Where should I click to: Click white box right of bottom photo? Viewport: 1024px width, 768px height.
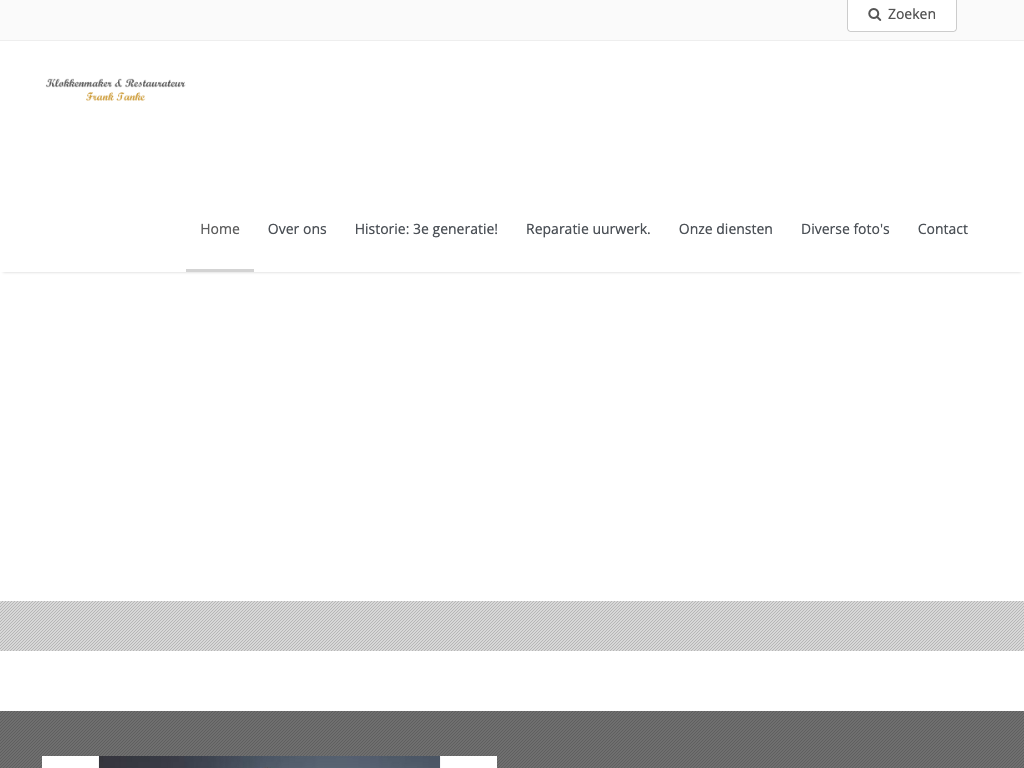[468, 762]
